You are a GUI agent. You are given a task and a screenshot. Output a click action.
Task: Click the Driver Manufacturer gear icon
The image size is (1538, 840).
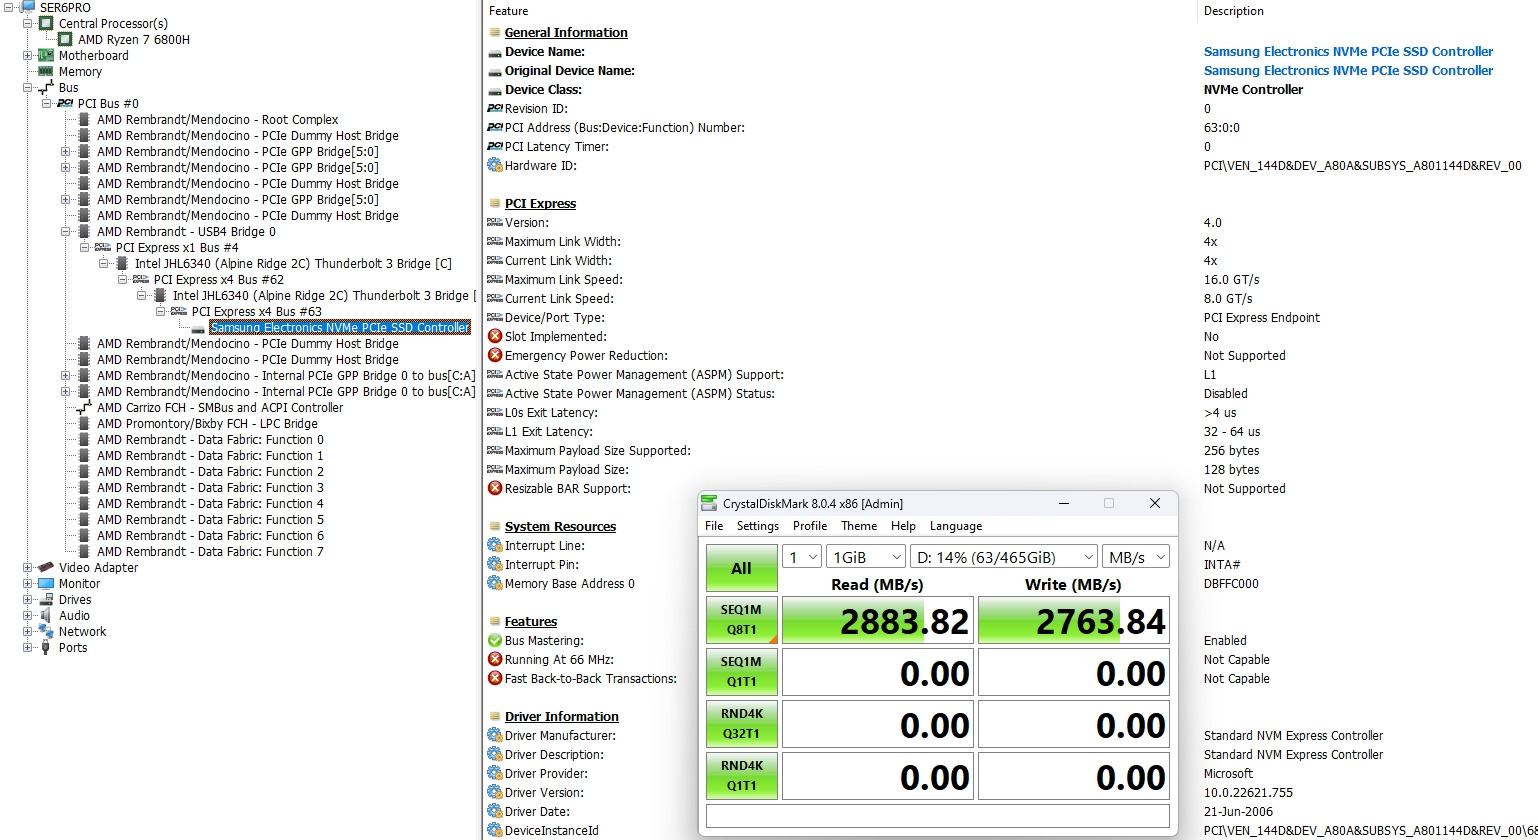click(494, 735)
